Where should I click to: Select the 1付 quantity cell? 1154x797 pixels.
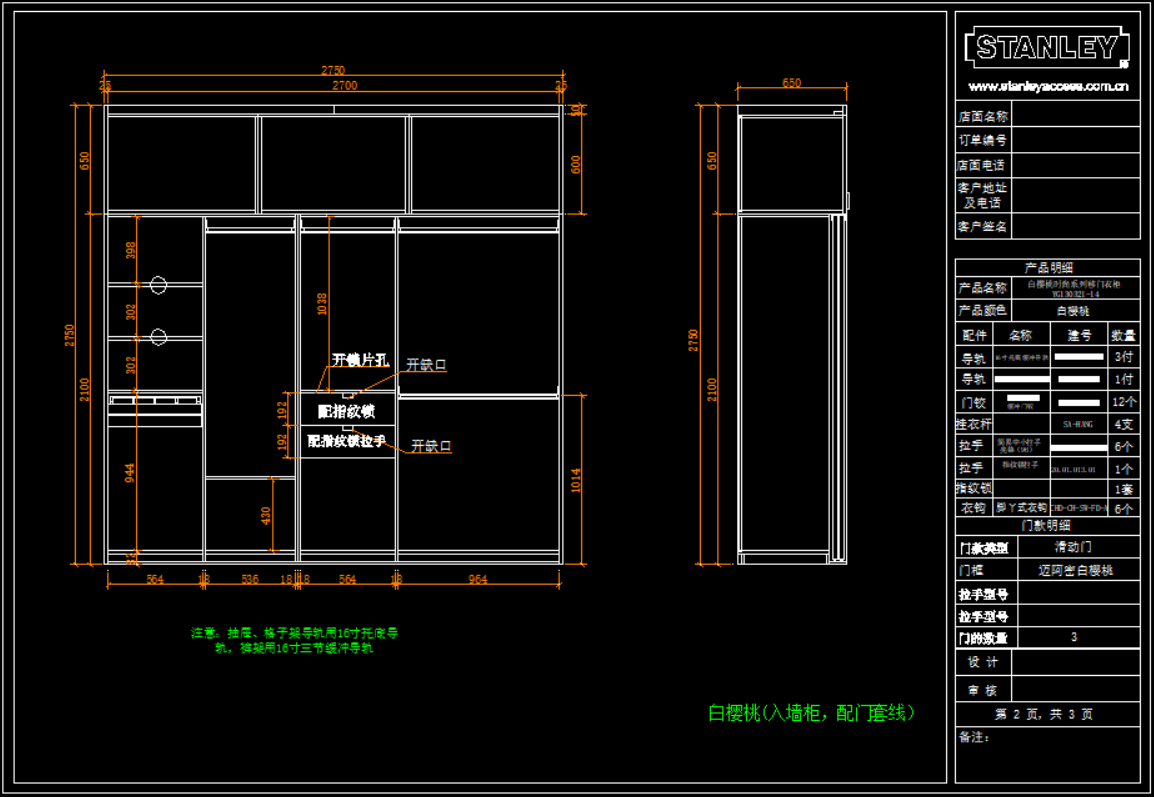[x=1124, y=379]
